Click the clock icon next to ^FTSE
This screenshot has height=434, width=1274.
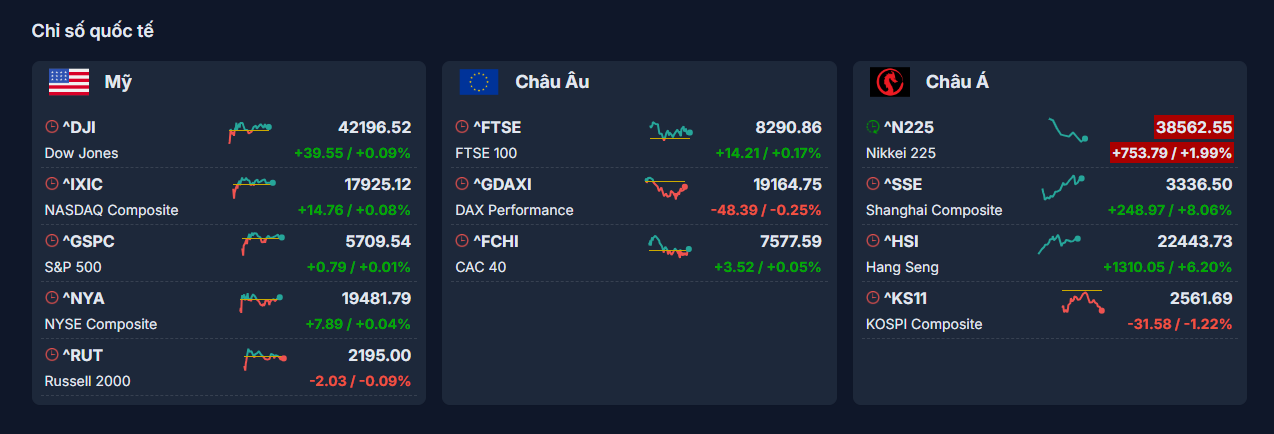click(x=462, y=127)
